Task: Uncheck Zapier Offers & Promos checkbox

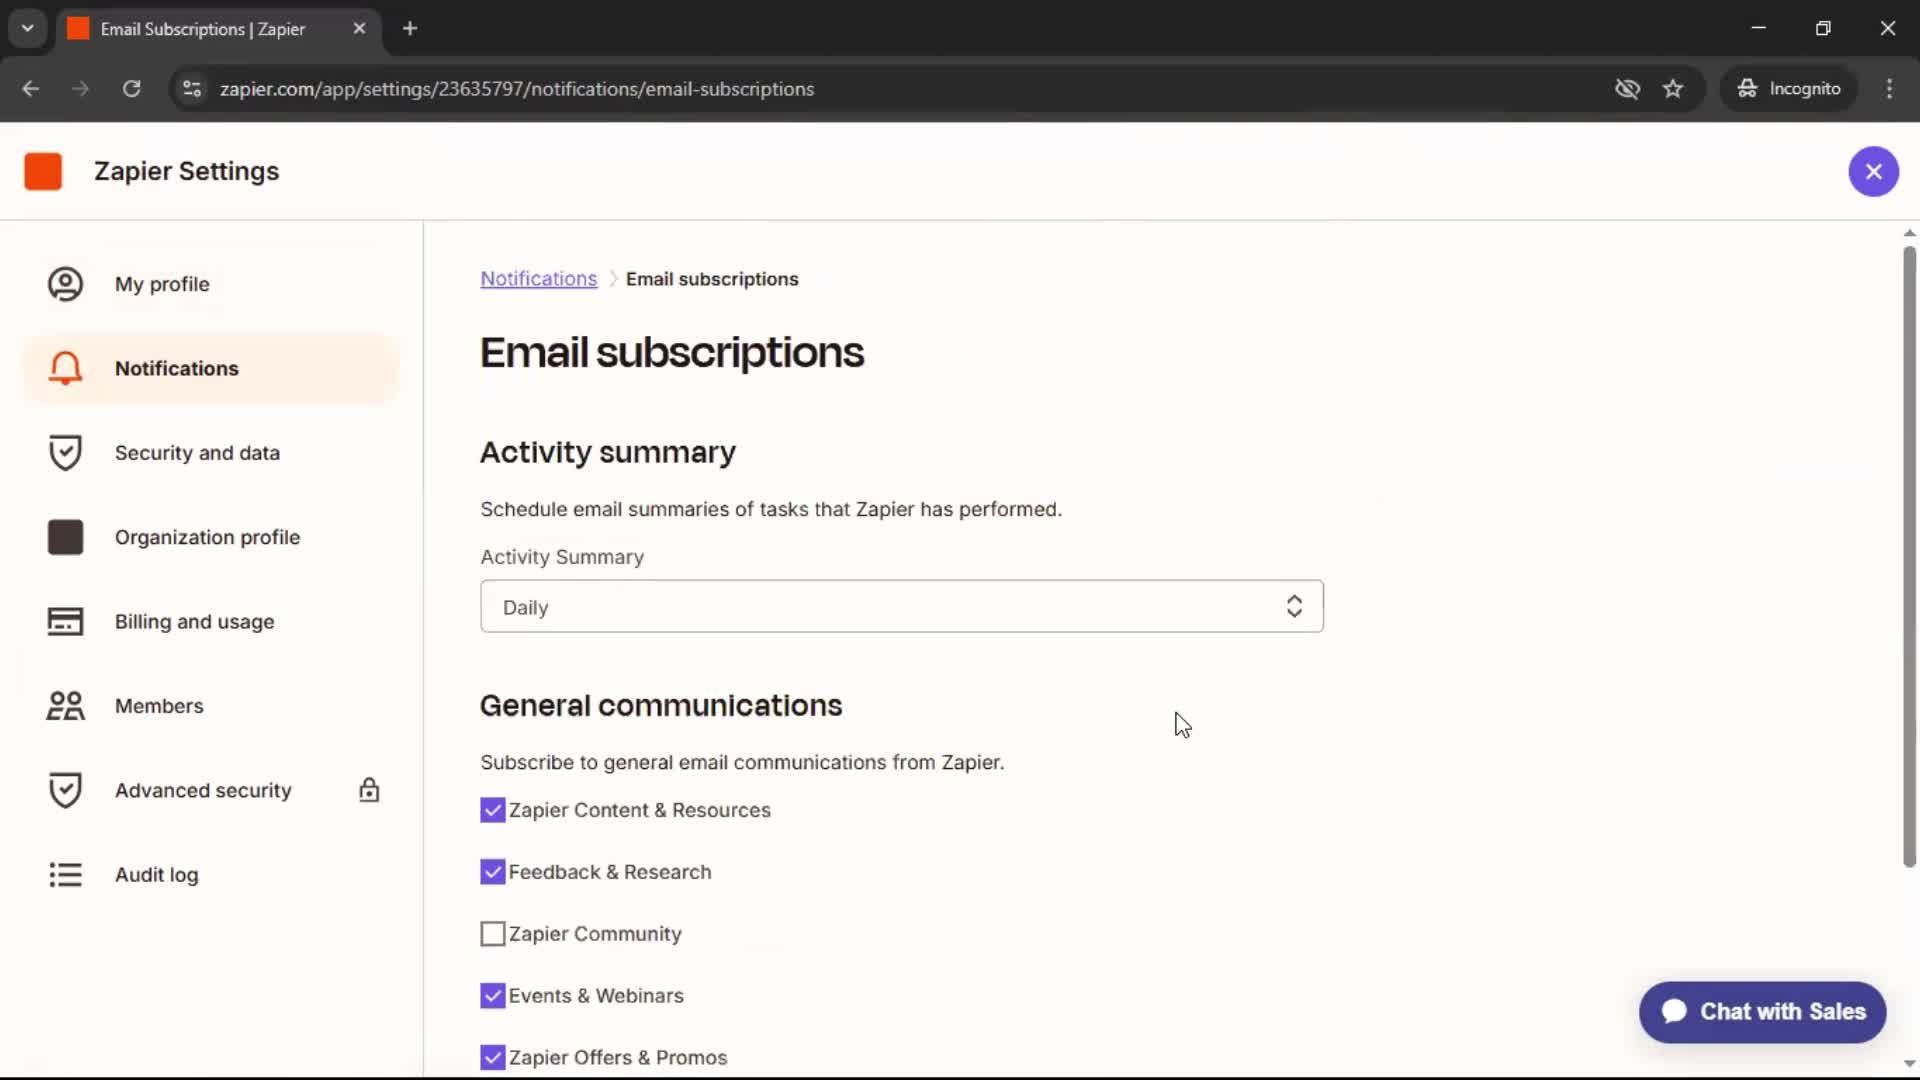Action: (492, 1058)
